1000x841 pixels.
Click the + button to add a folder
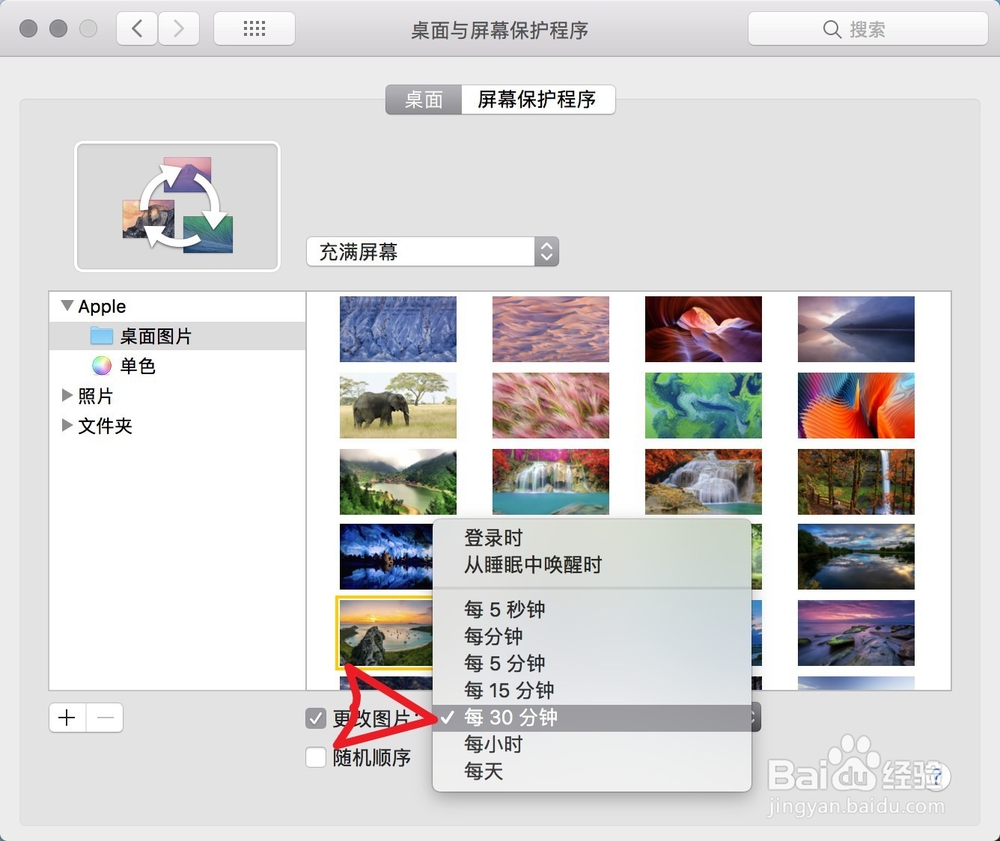click(66, 718)
